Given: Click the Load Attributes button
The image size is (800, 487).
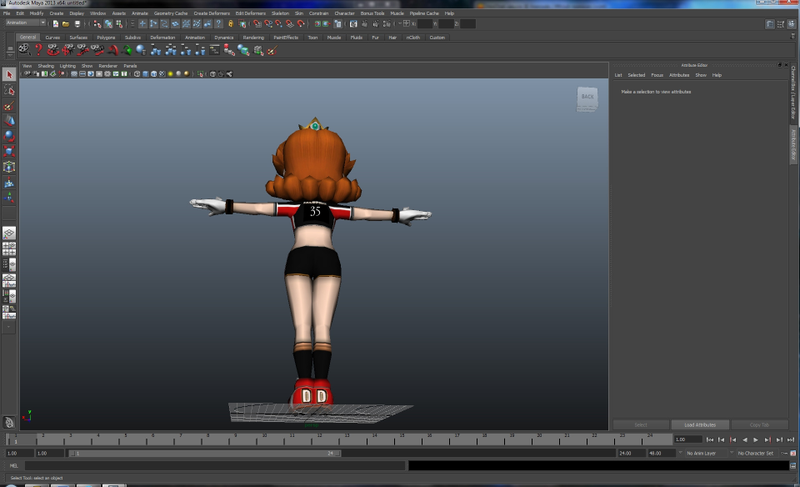Looking at the screenshot, I should [699, 425].
